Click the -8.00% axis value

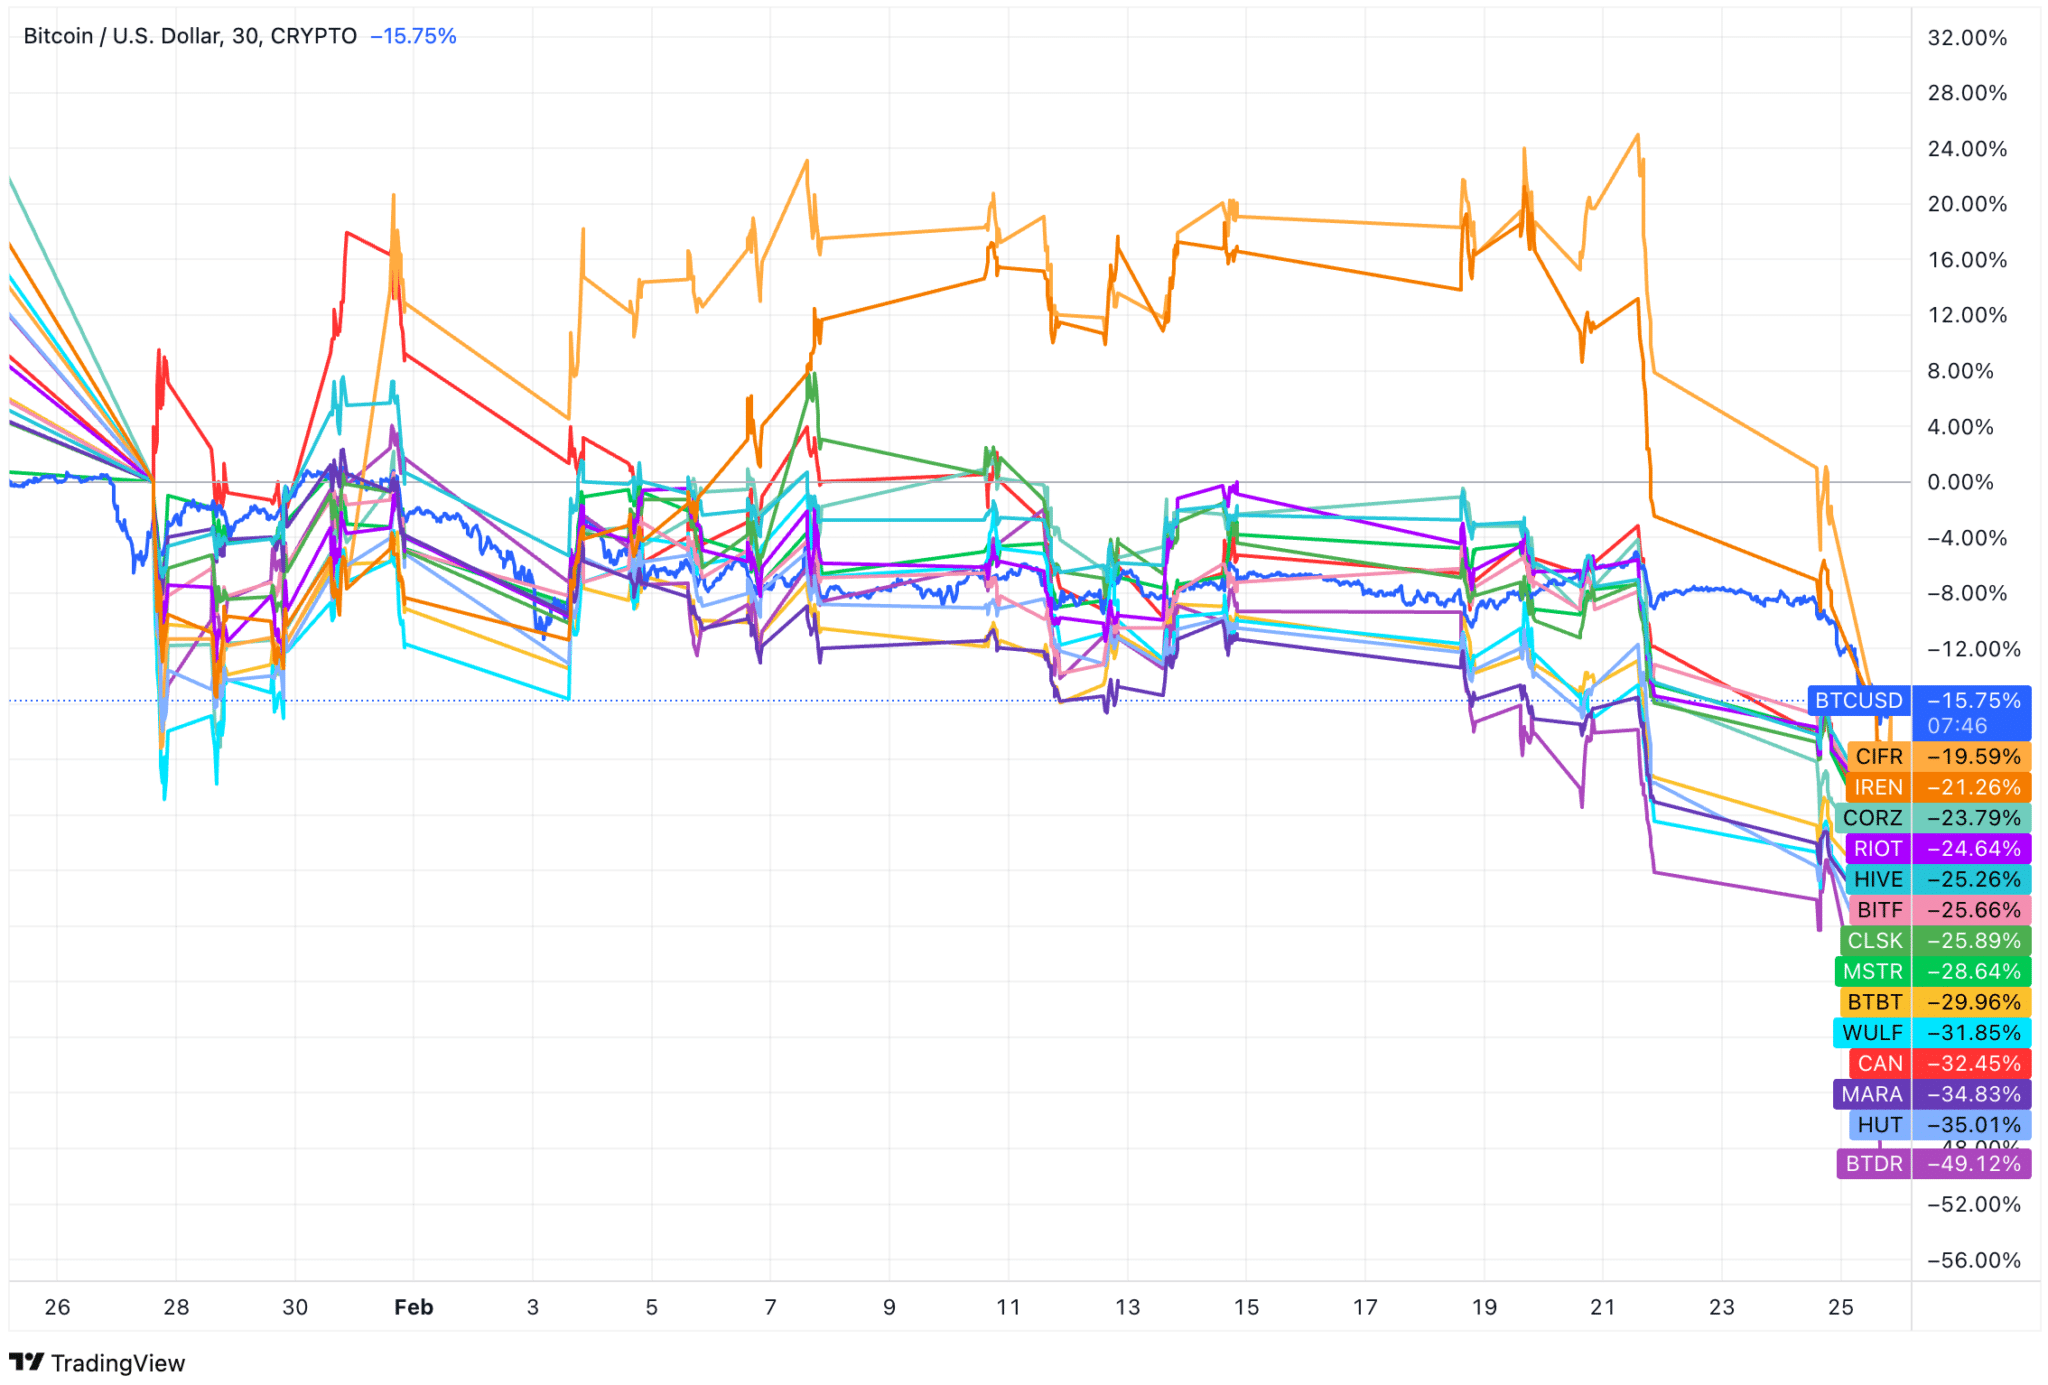(1967, 593)
